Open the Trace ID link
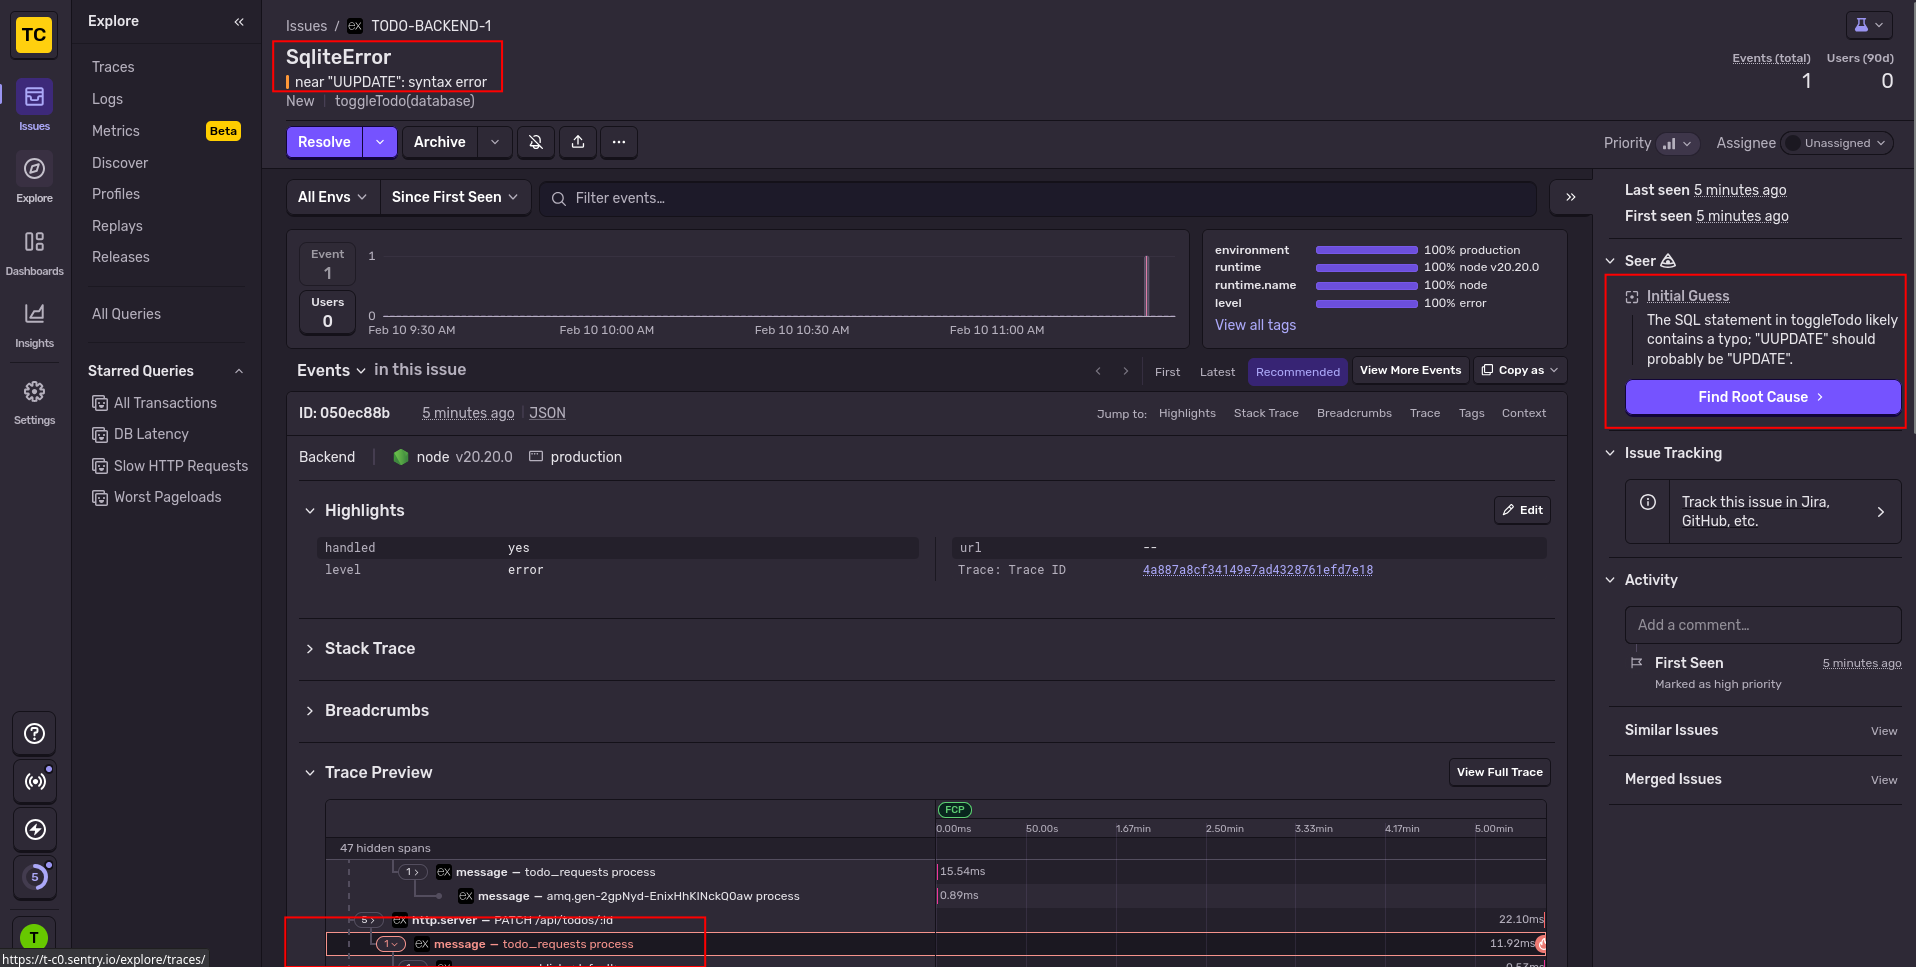 [x=1257, y=570]
